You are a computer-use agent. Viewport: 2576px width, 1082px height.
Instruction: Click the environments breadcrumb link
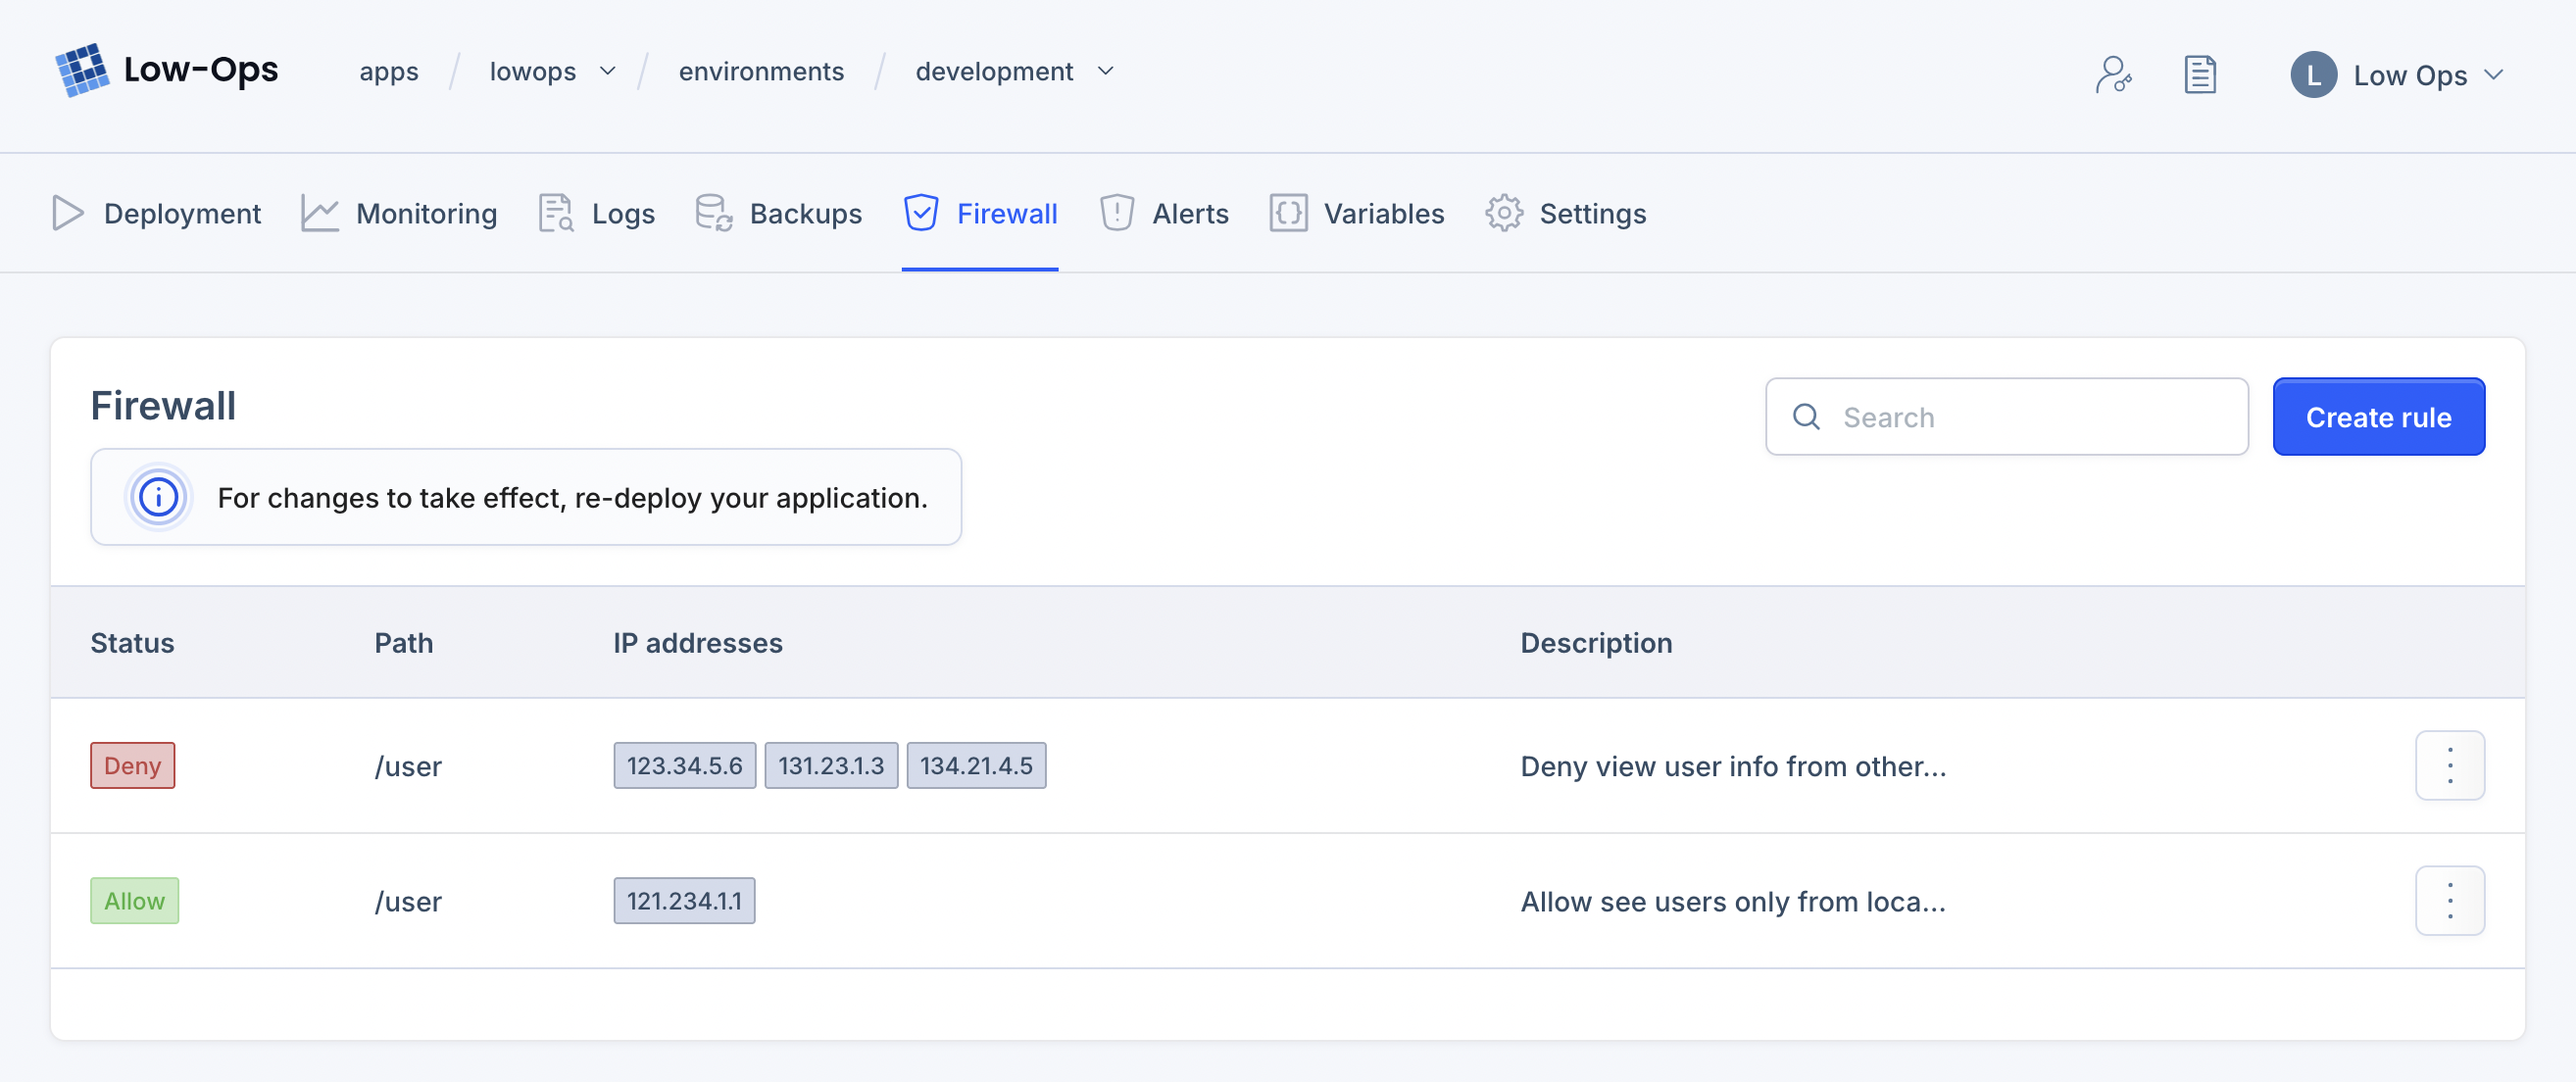click(761, 72)
